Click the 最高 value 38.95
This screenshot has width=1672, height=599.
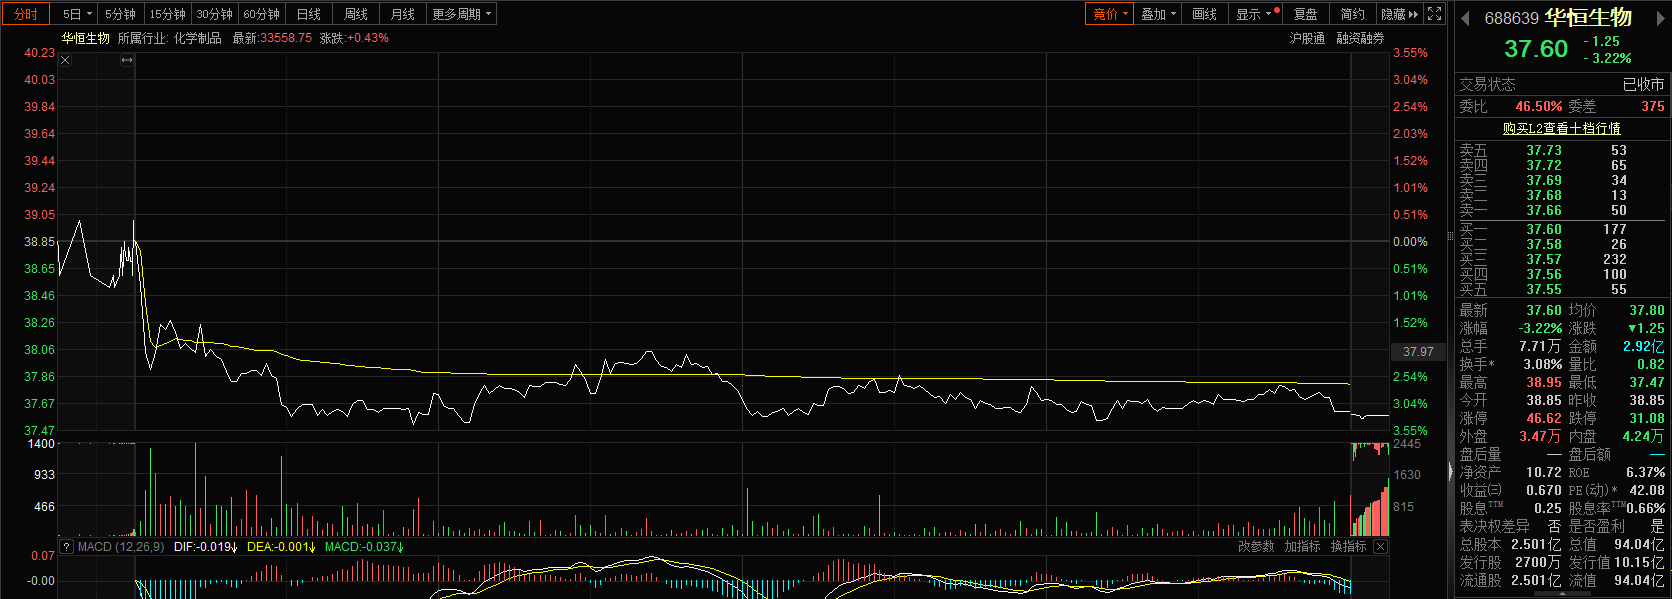pyautogui.click(x=1544, y=382)
